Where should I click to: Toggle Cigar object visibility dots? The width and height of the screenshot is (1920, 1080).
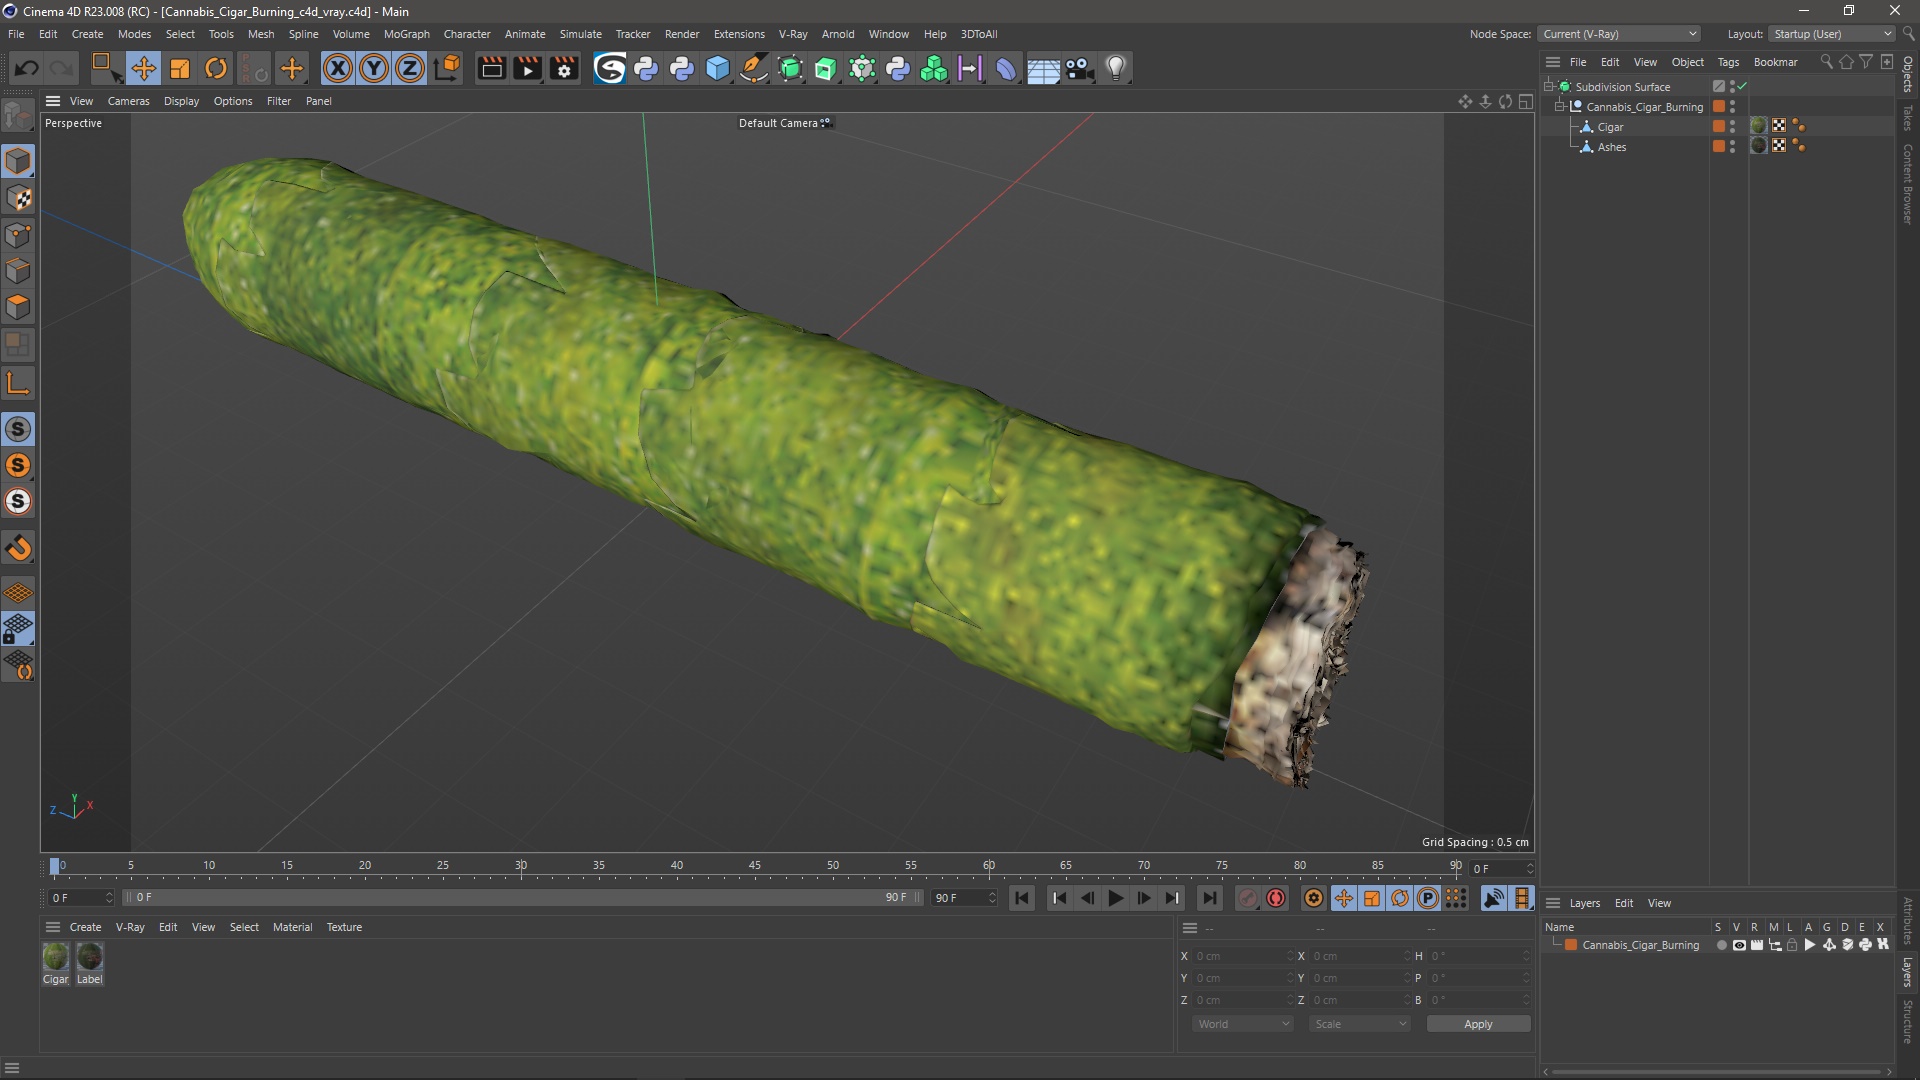coord(1732,127)
